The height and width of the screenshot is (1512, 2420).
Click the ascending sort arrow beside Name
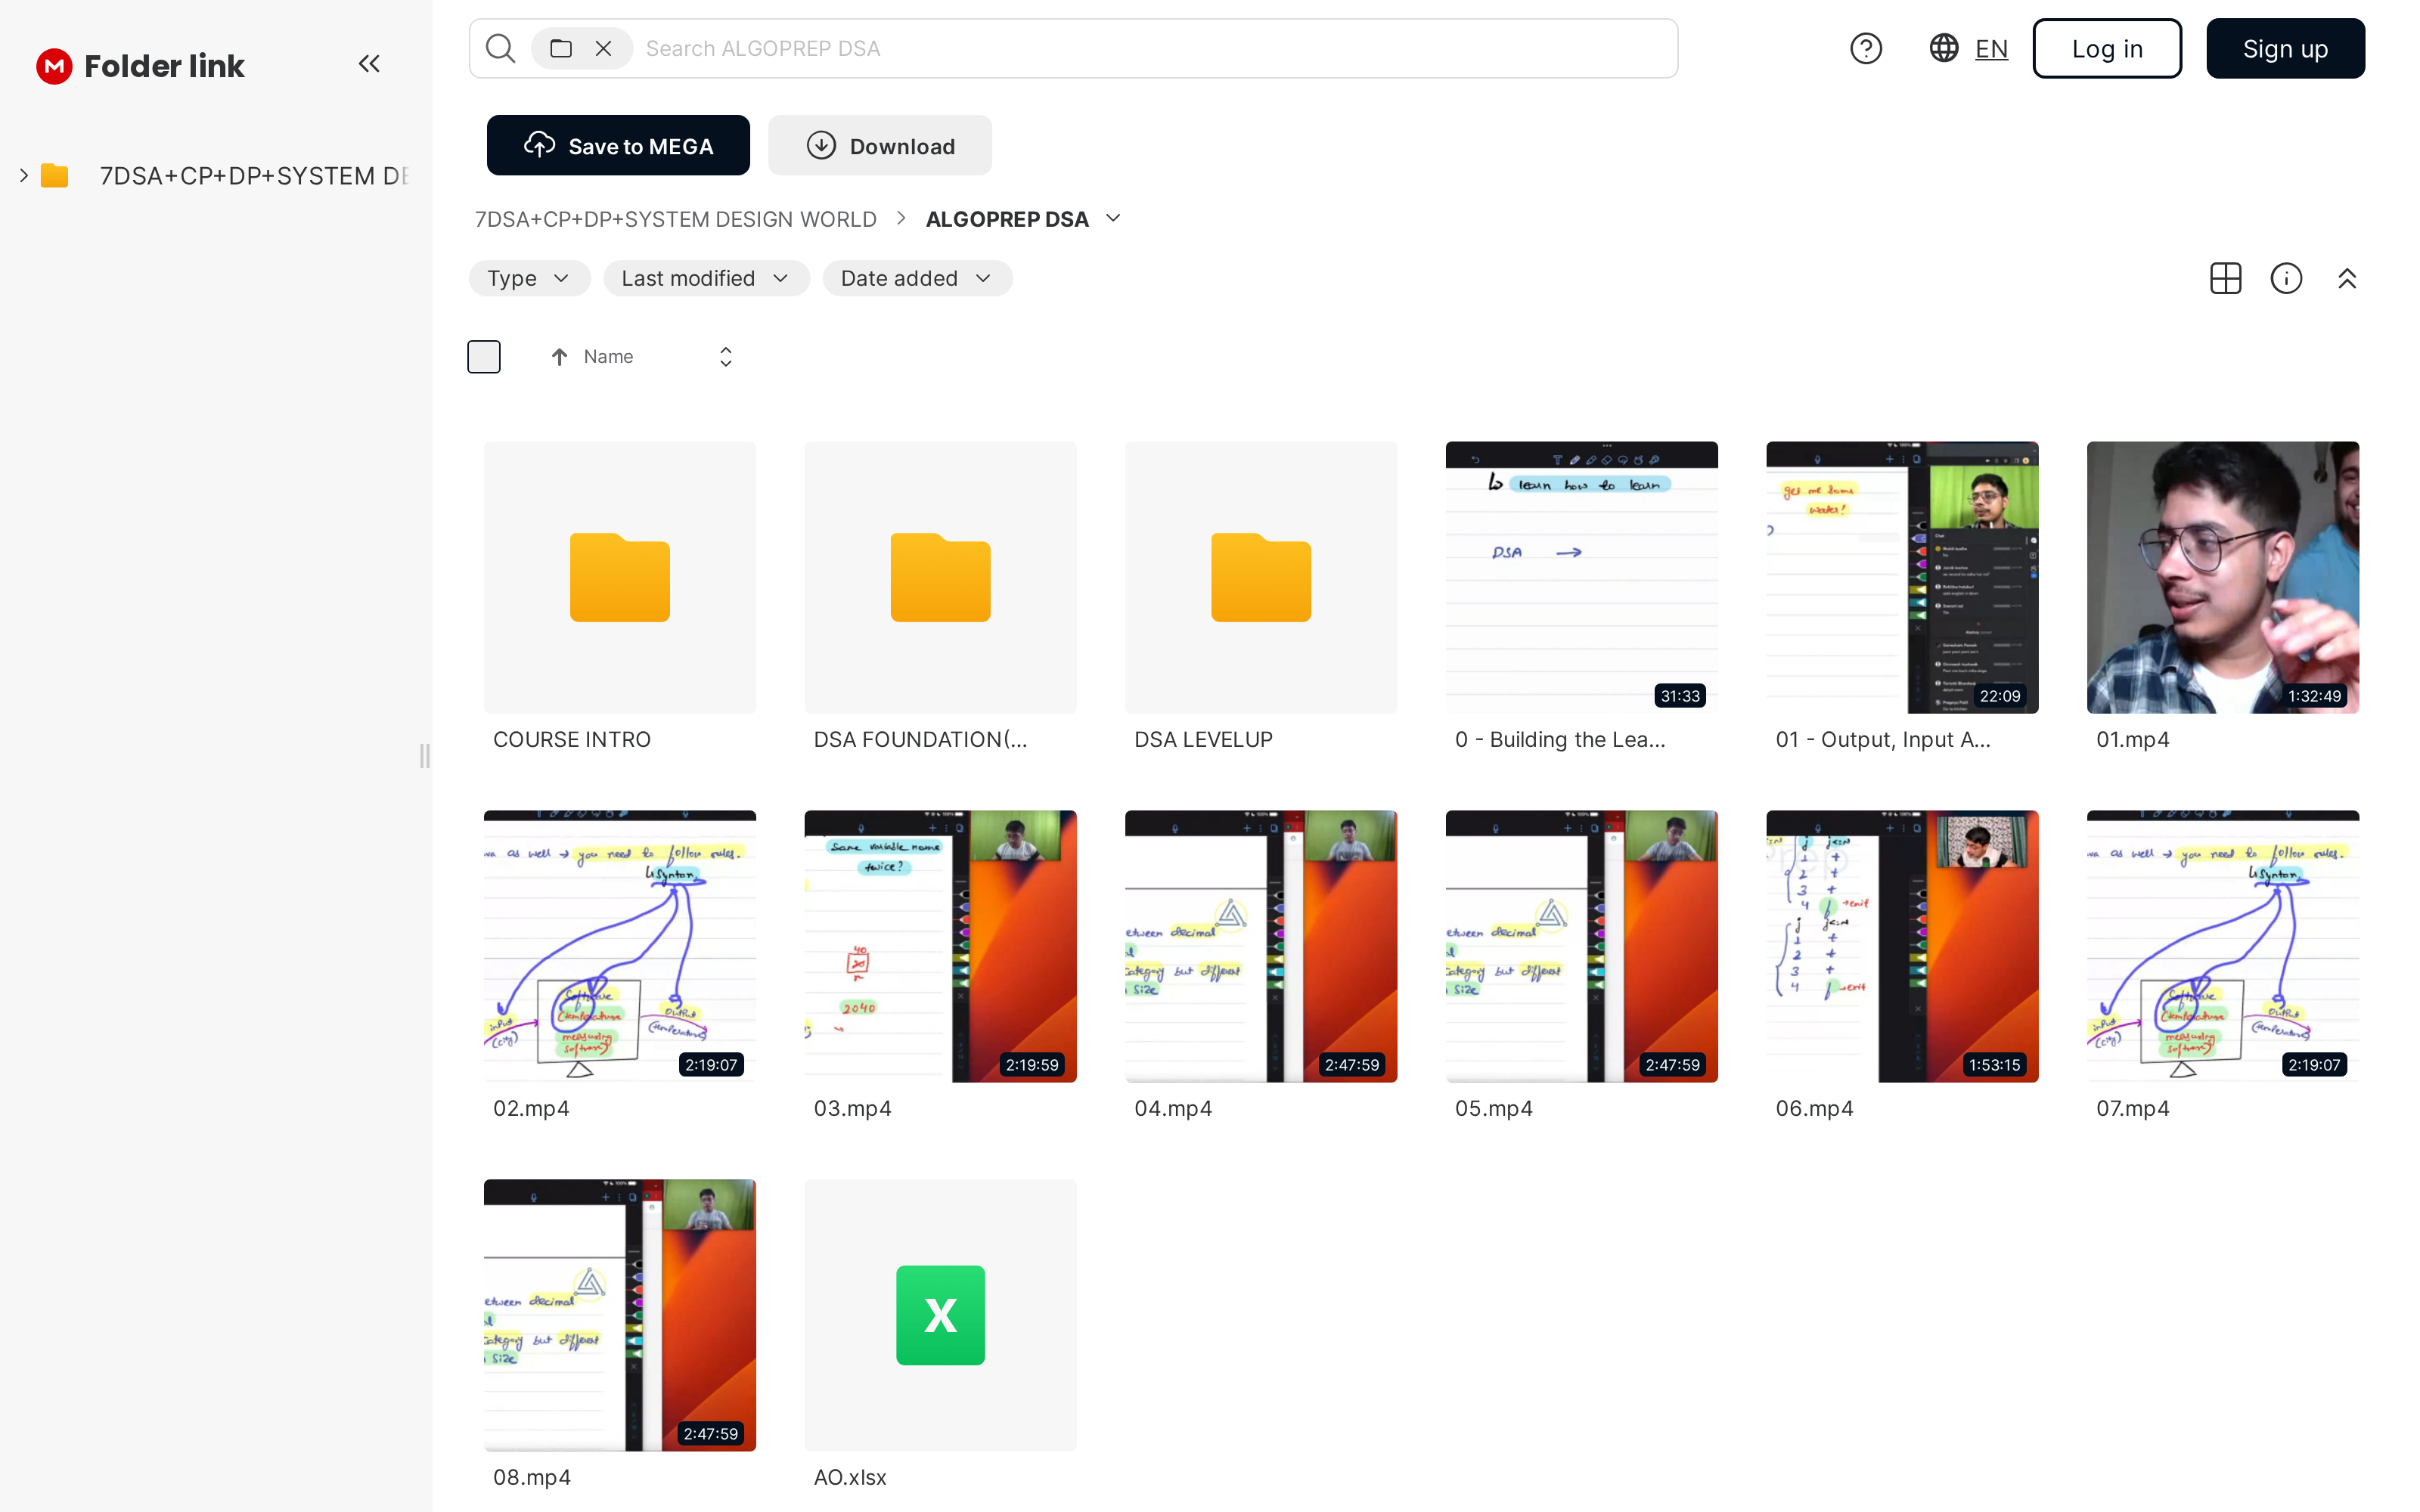tap(559, 357)
